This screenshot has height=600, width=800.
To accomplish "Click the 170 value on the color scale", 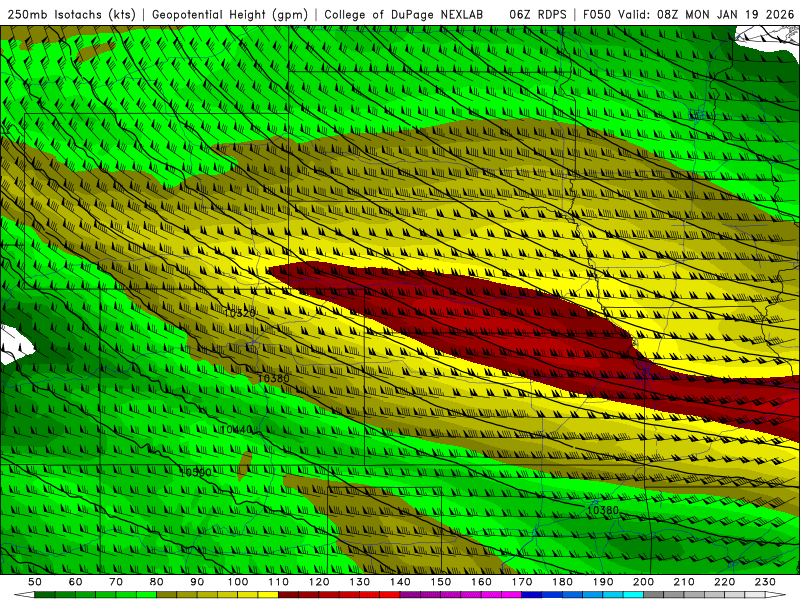I will pos(522,582).
